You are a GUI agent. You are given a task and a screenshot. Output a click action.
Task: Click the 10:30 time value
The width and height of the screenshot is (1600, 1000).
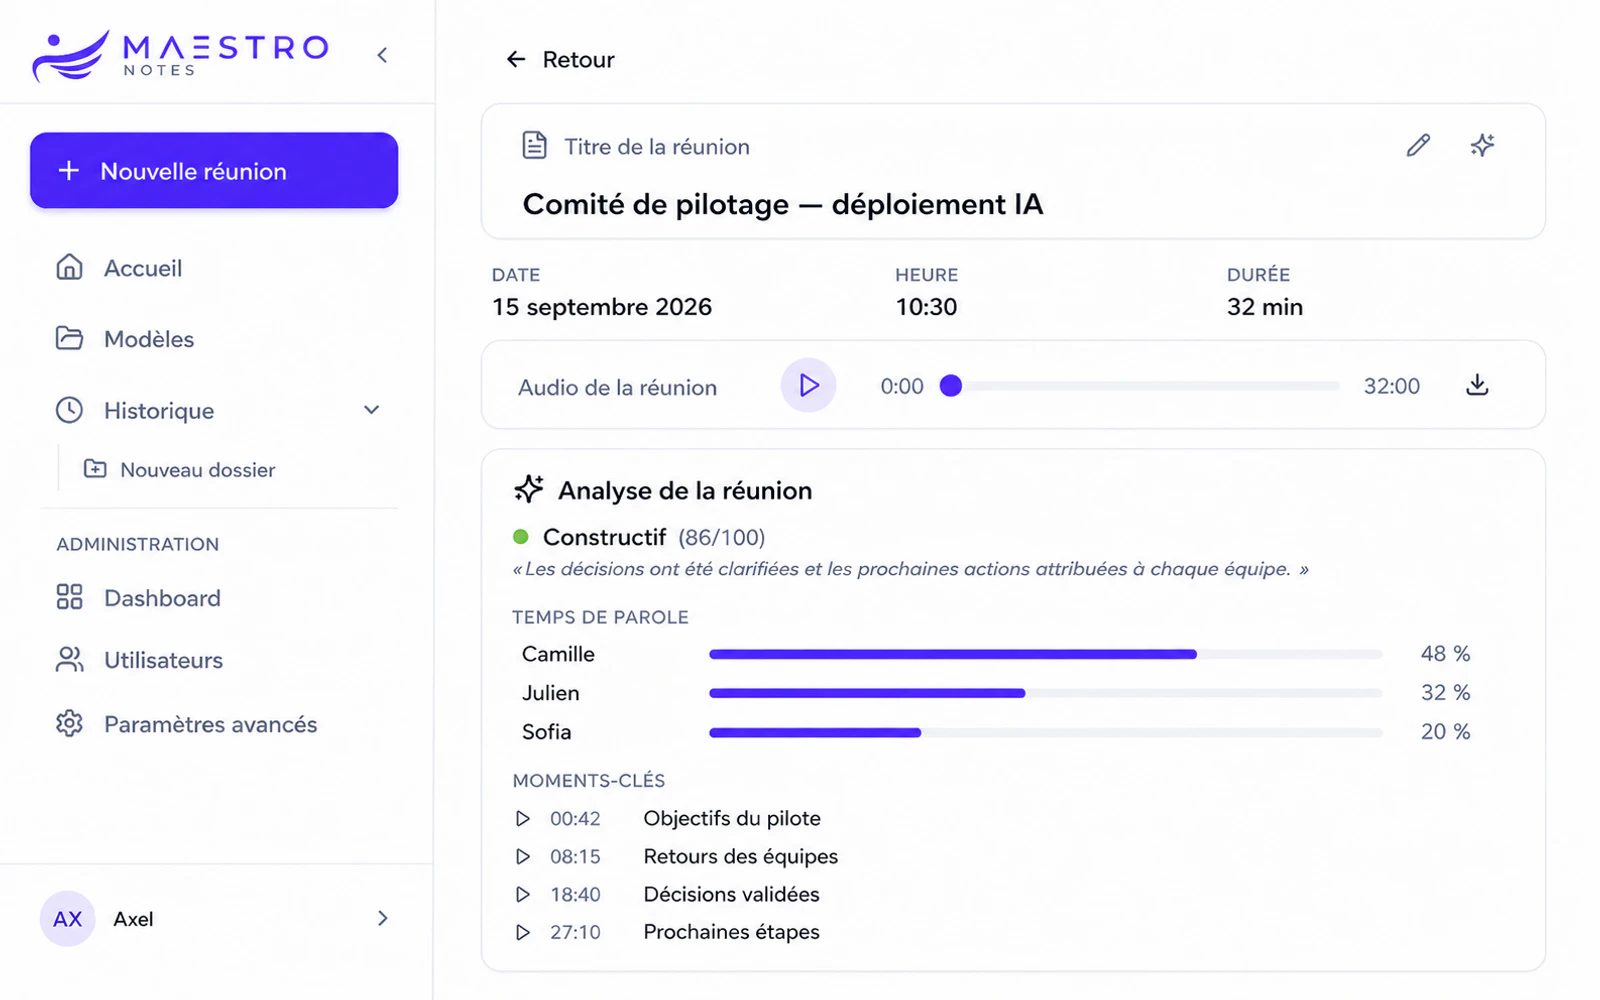(x=926, y=307)
